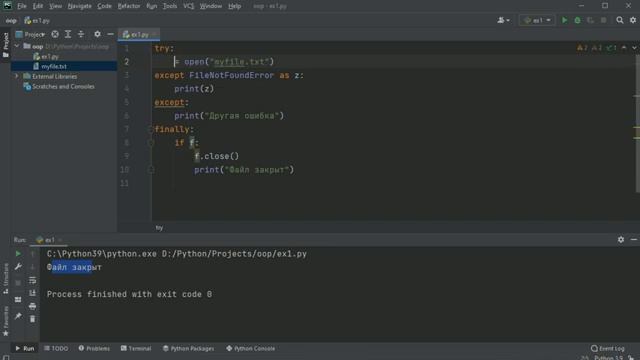Click ex1.py breadcrumb in navigation bar
Viewport: 640px width, 360px height.
[37, 20]
